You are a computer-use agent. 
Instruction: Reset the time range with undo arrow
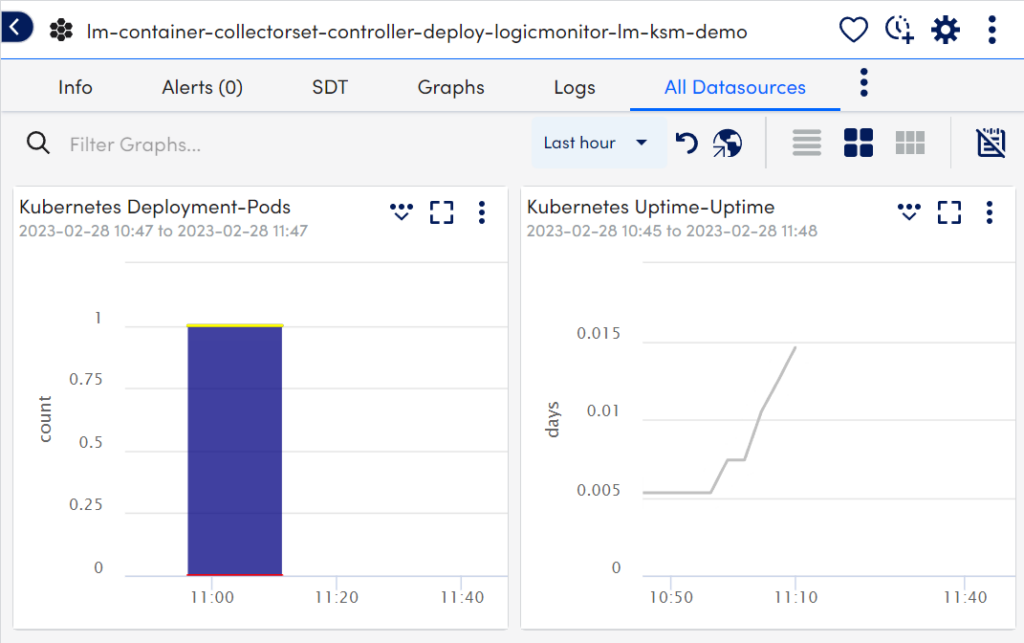click(686, 144)
